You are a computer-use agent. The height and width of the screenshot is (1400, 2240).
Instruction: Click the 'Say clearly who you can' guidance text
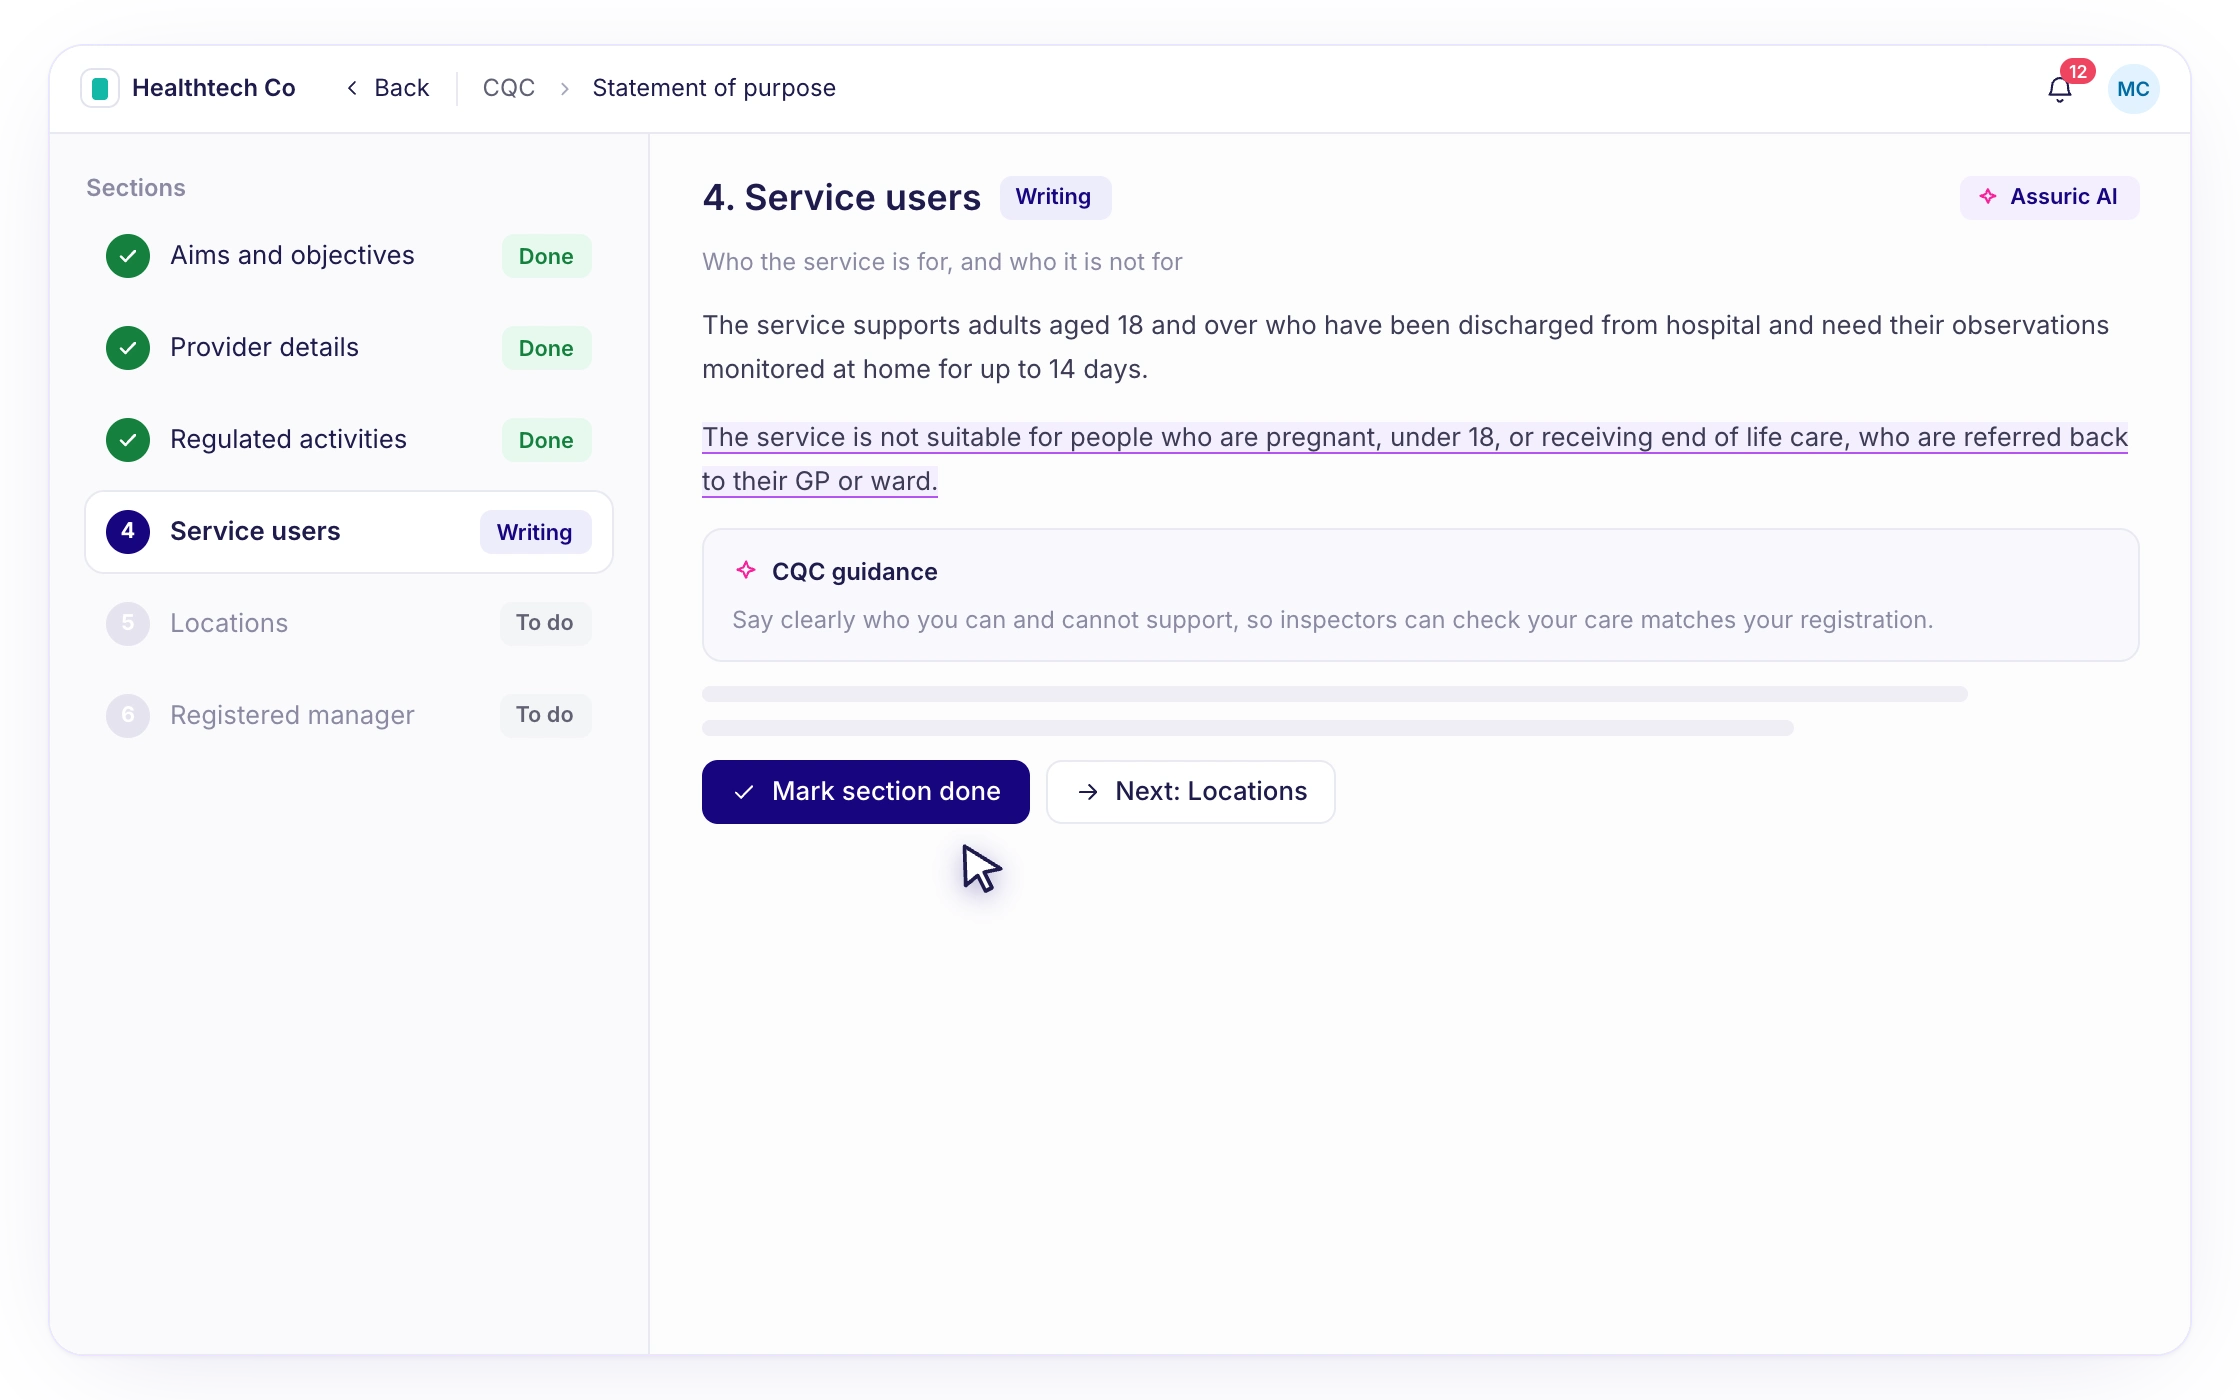coord(1332,620)
